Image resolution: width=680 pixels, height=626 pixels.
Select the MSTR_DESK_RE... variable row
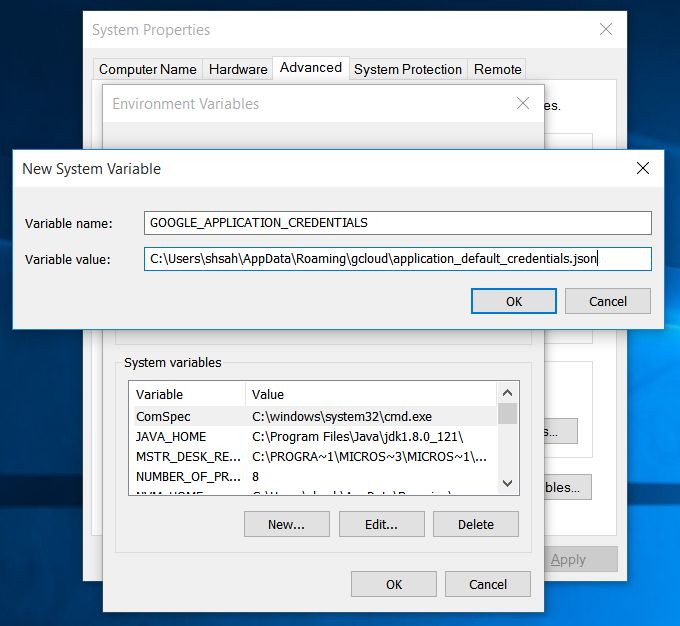click(315, 456)
